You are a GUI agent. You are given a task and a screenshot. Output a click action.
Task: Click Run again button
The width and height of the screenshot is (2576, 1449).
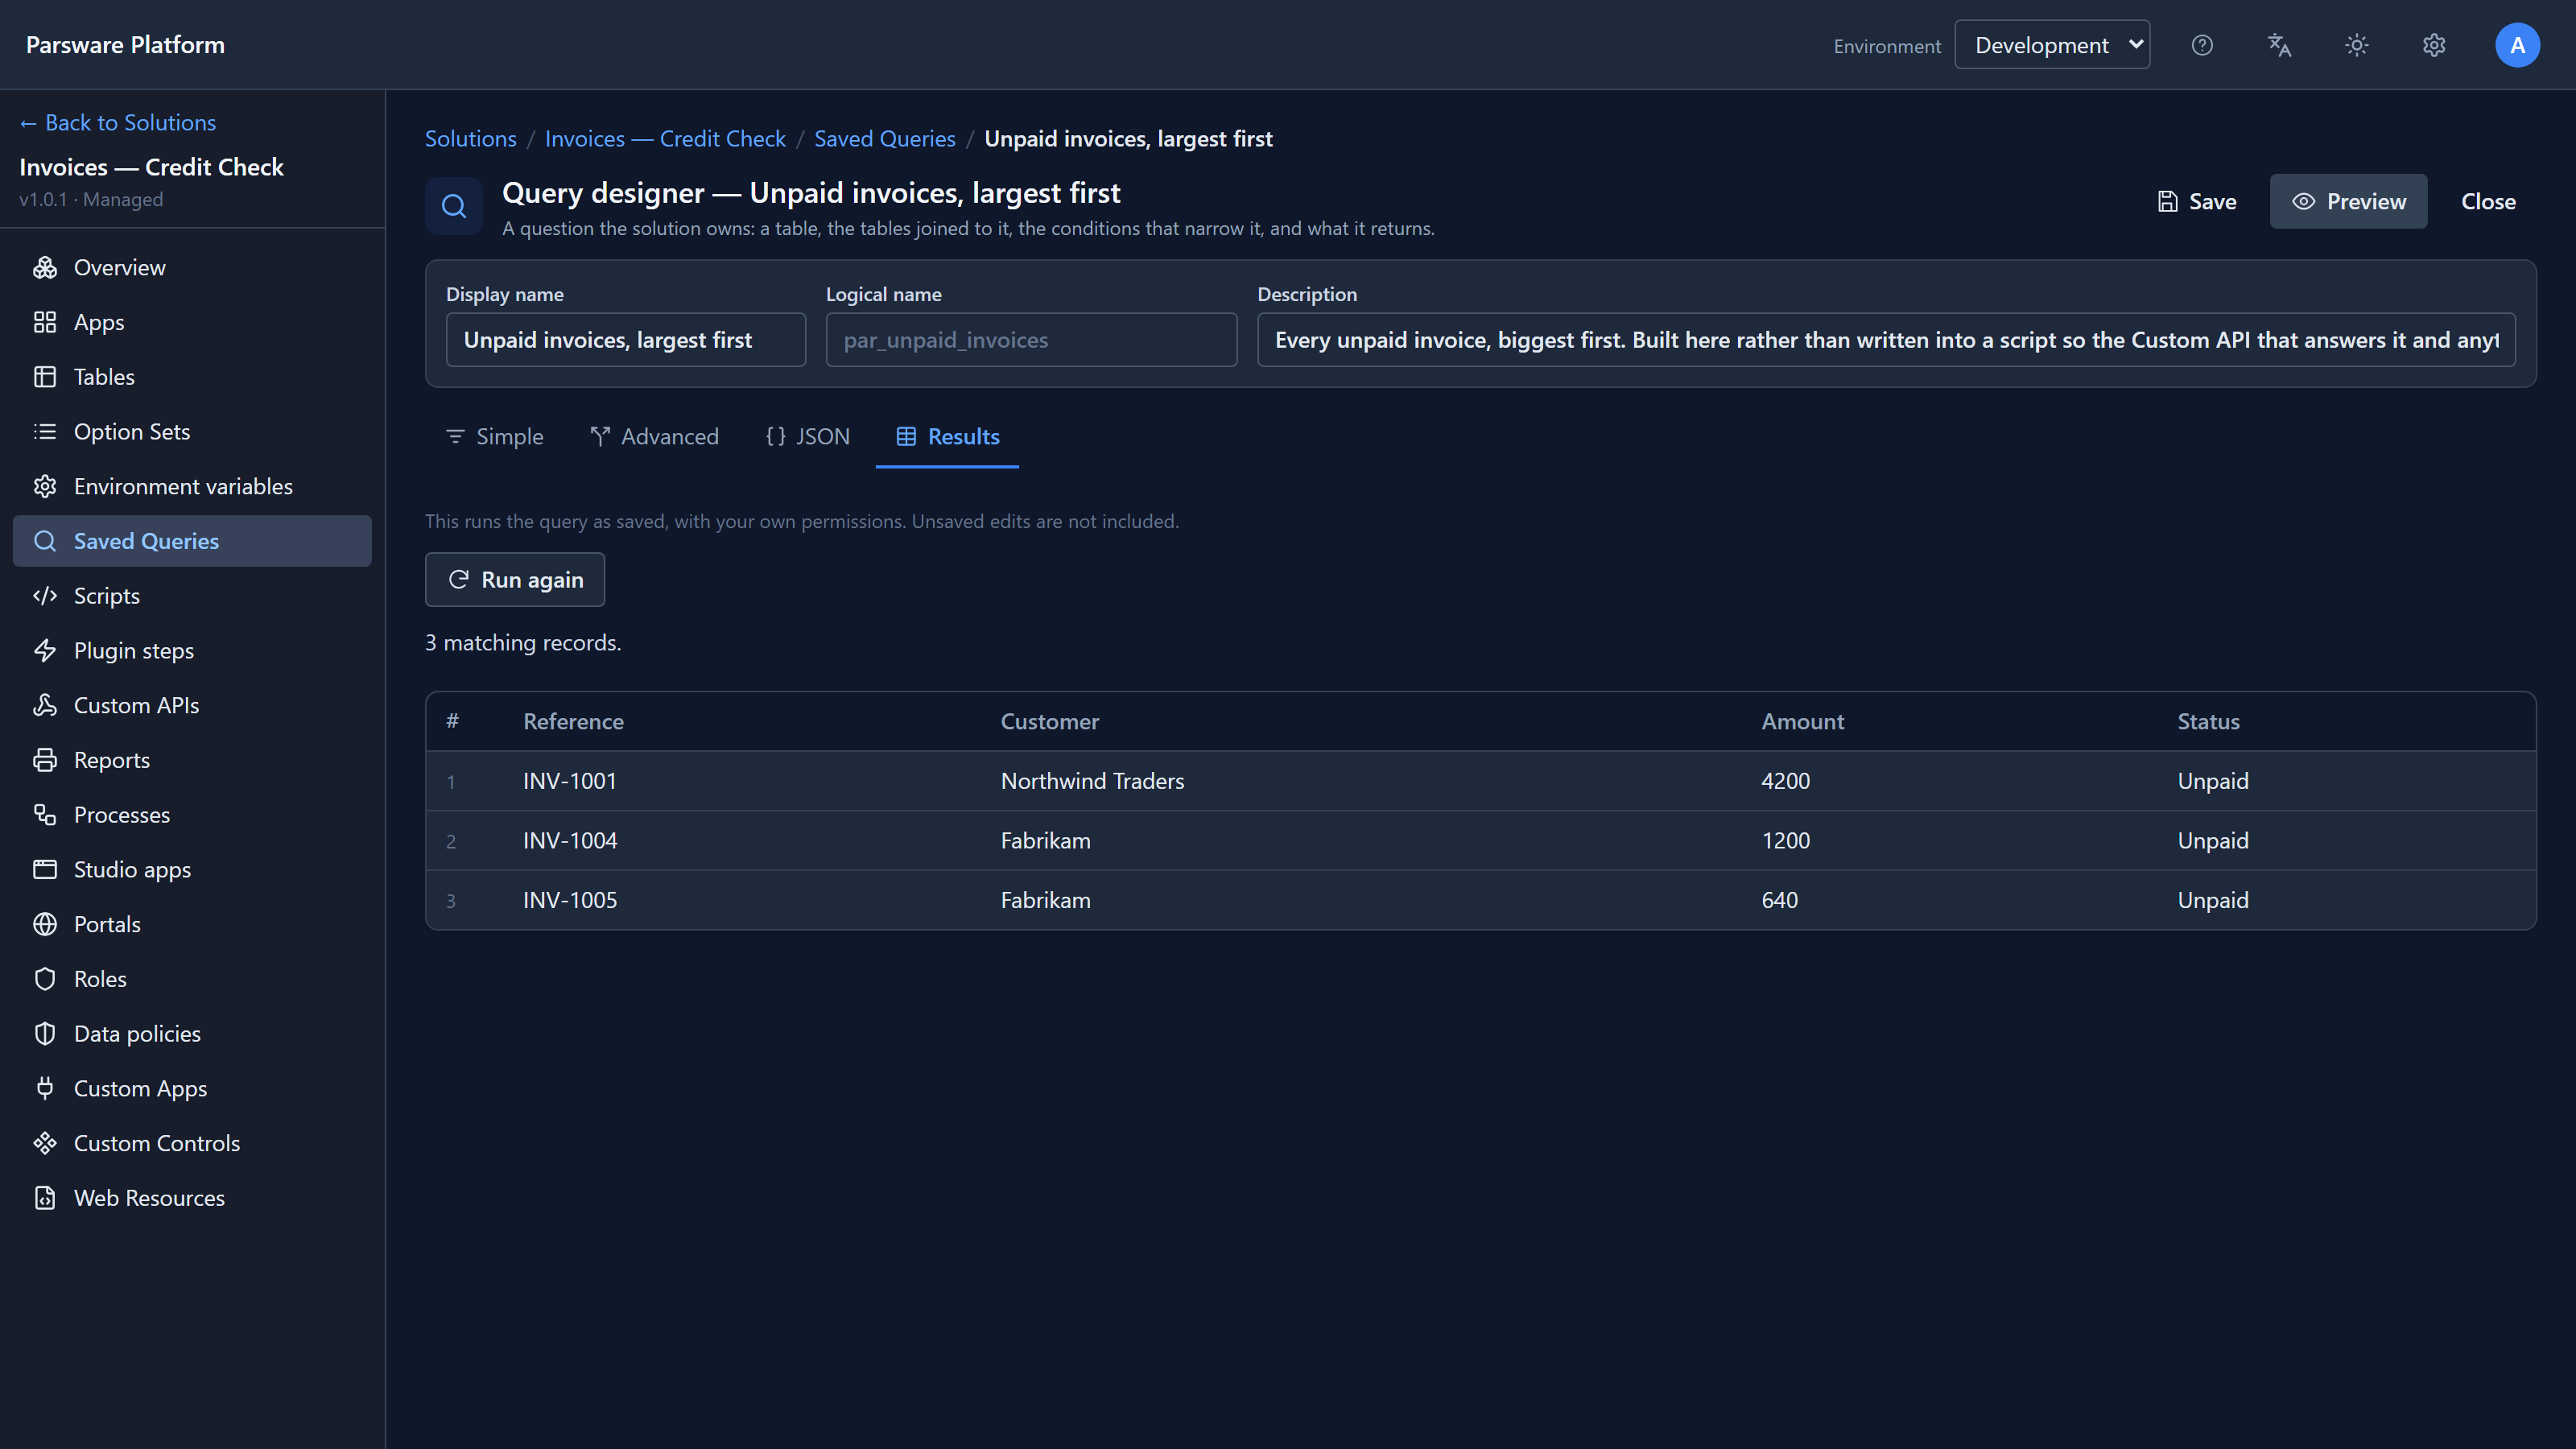(x=515, y=580)
